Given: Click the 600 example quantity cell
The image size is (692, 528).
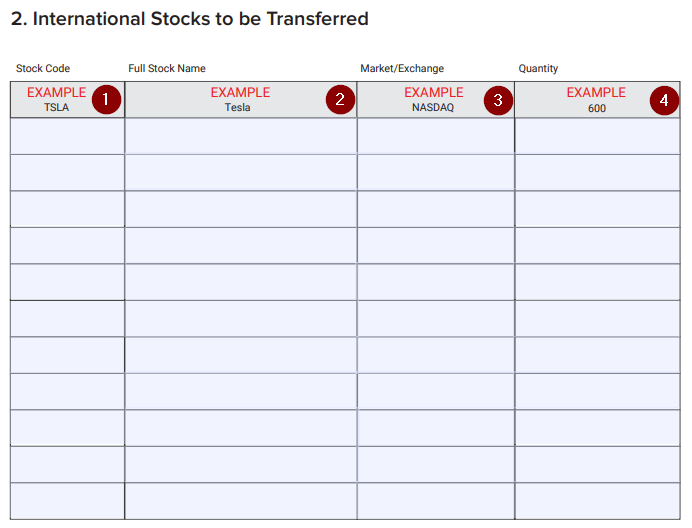Looking at the screenshot, I should [598, 100].
